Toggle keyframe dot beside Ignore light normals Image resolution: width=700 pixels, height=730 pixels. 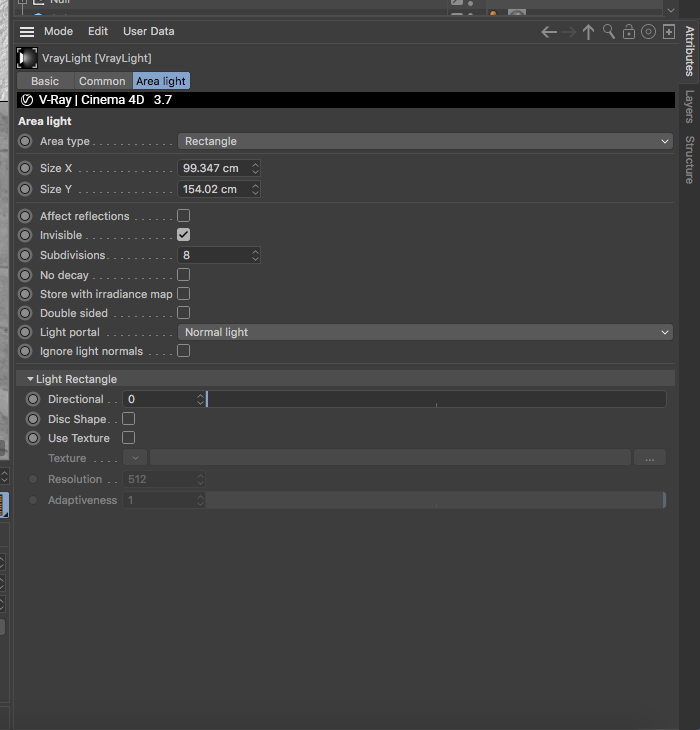click(x=25, y=351)
